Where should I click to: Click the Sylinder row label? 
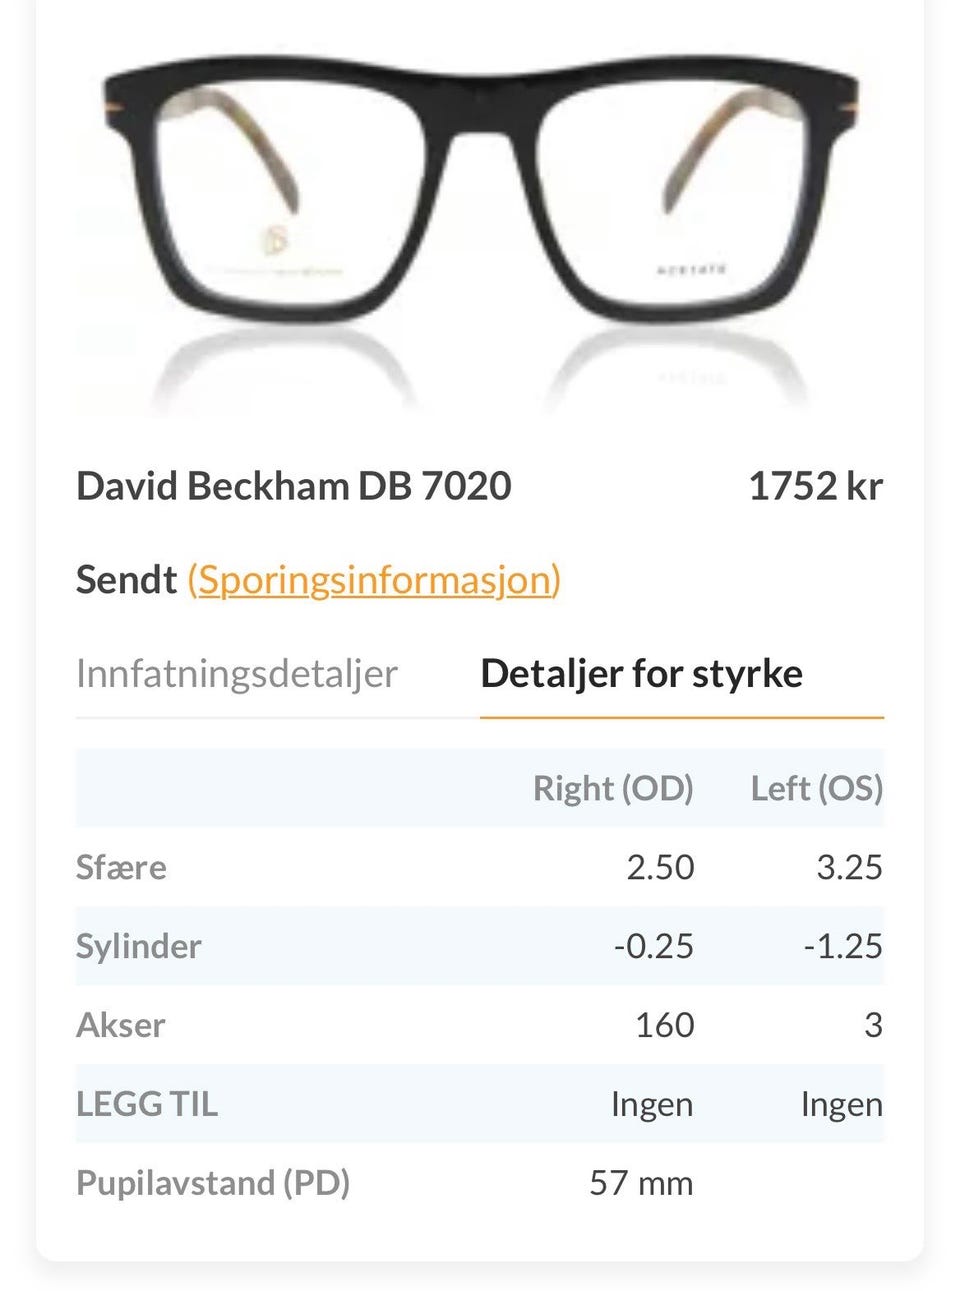click(x=139, y=946)
